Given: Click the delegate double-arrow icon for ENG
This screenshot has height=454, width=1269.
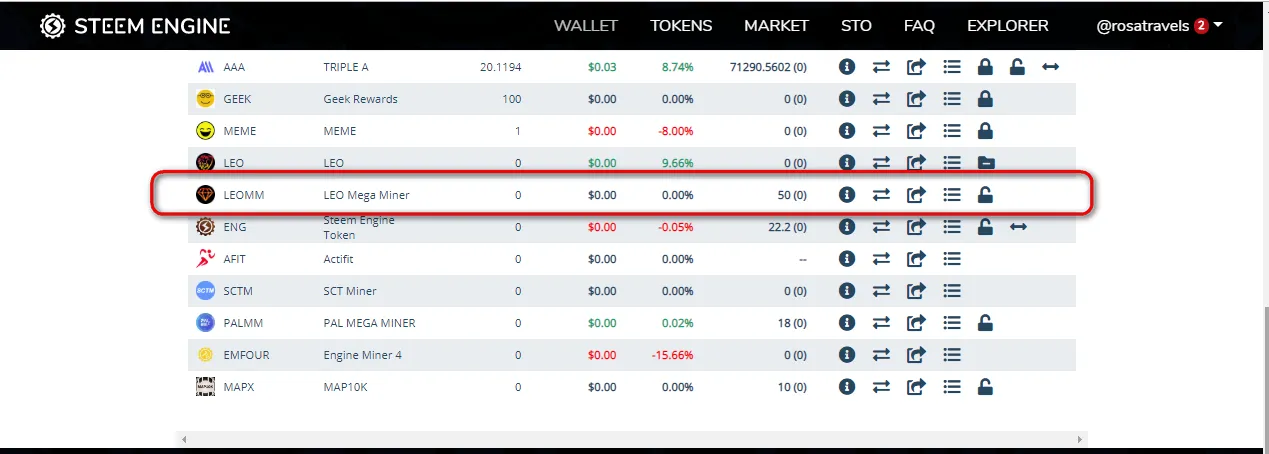Looking at the screenshot, I should pyautogui.click(x=1018, y=227).
